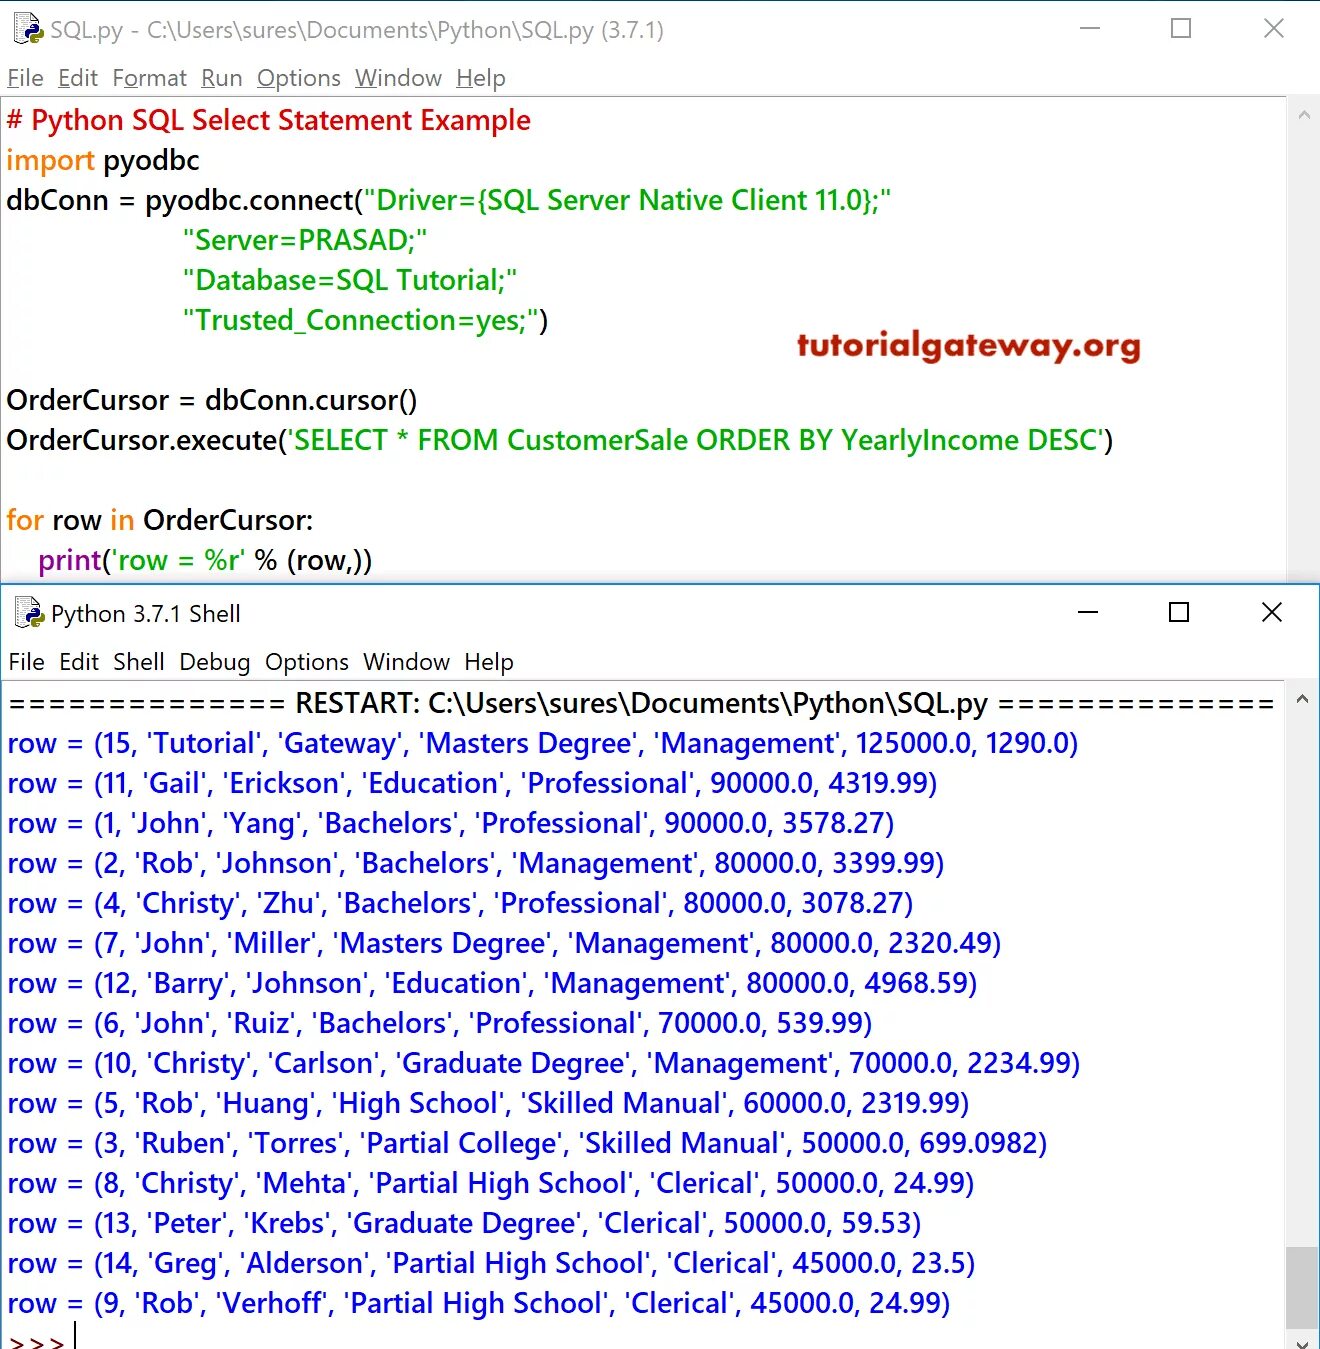The height and width of the screenshot is (1349, 1320).
Task: Click the Python 3.7.1 Shell window icon
Action: pos(29,612)
